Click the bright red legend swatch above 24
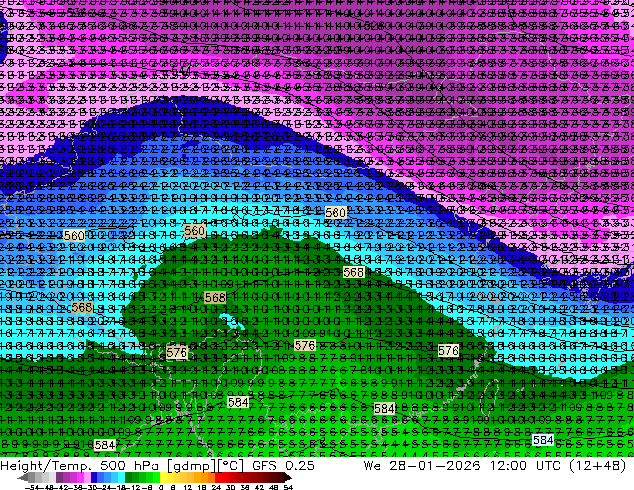The width and height of the screenshot is (634, 490). [x=218, y=478]
